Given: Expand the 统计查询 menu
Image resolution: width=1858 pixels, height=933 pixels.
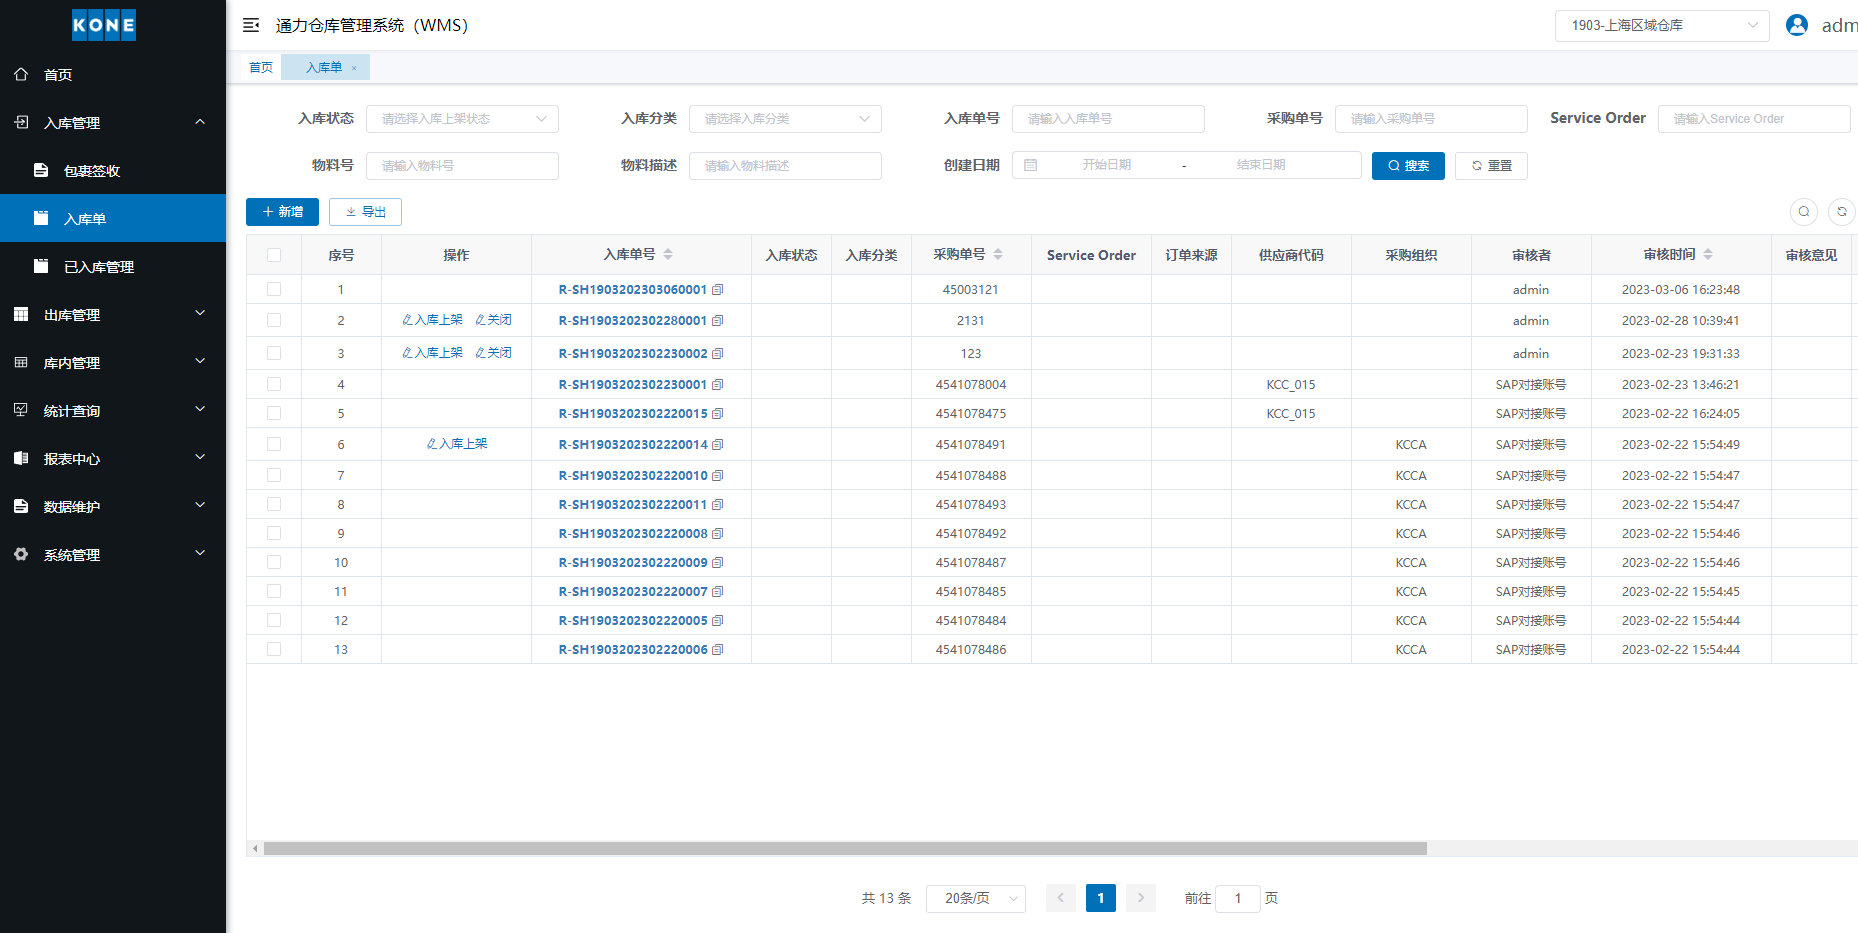Looking at the screenshot, I should click(113, 410).
